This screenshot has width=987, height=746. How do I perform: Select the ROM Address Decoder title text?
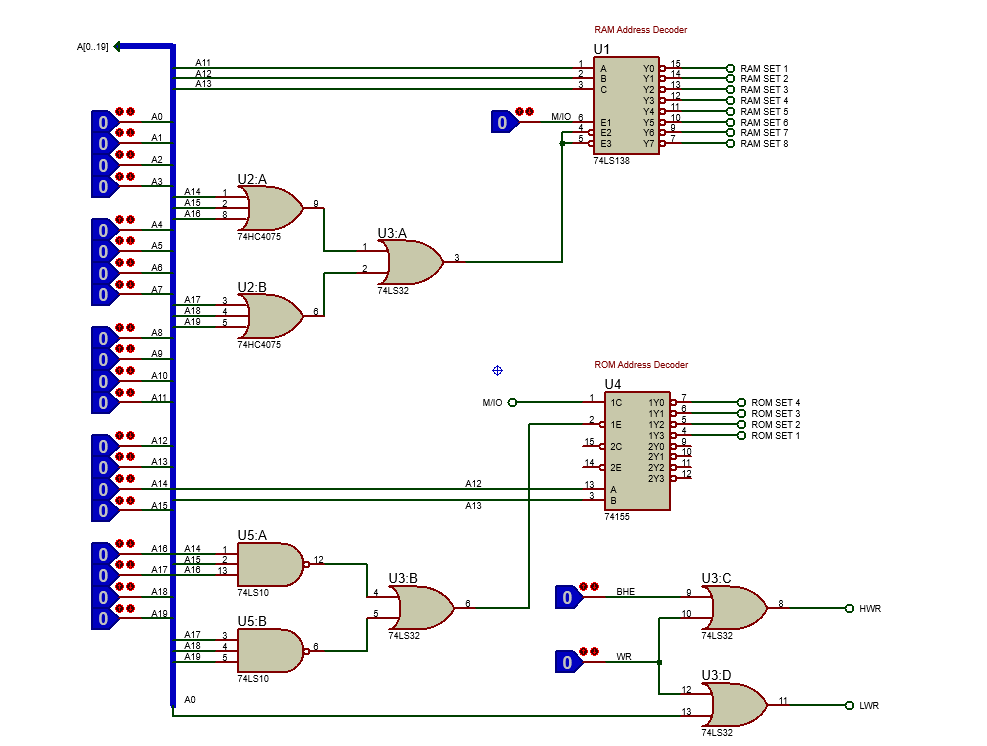641,365
